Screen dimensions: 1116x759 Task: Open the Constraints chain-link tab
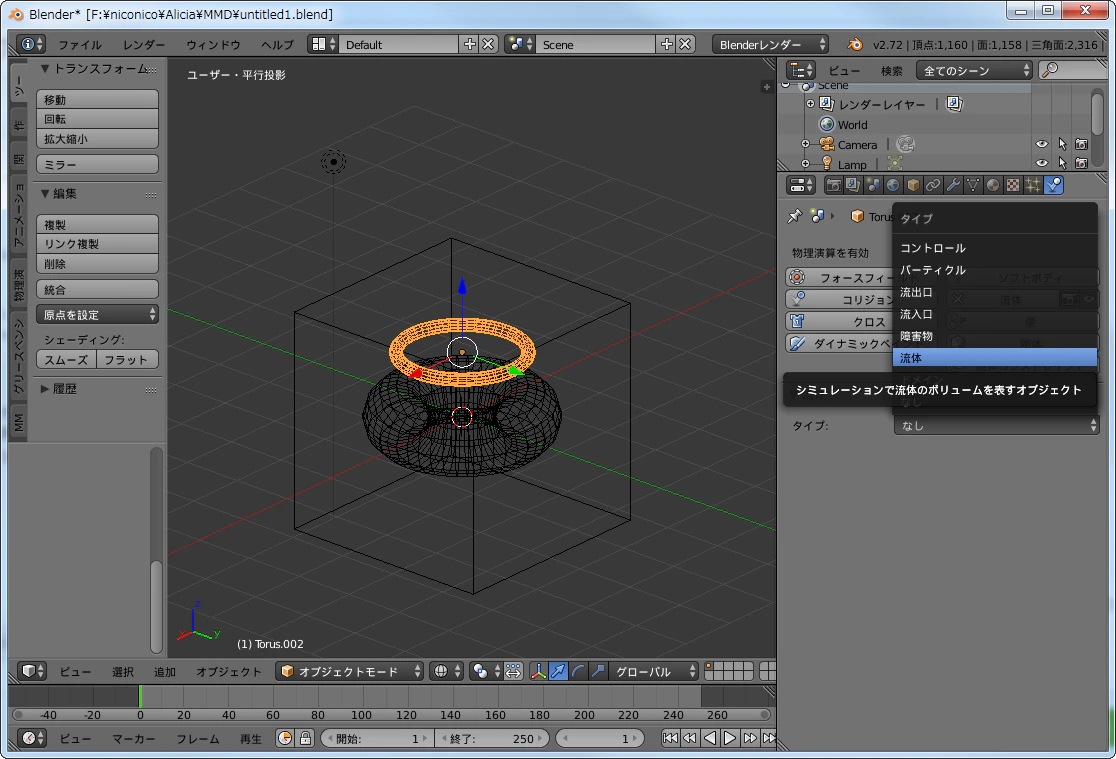[x=932, y=185]
